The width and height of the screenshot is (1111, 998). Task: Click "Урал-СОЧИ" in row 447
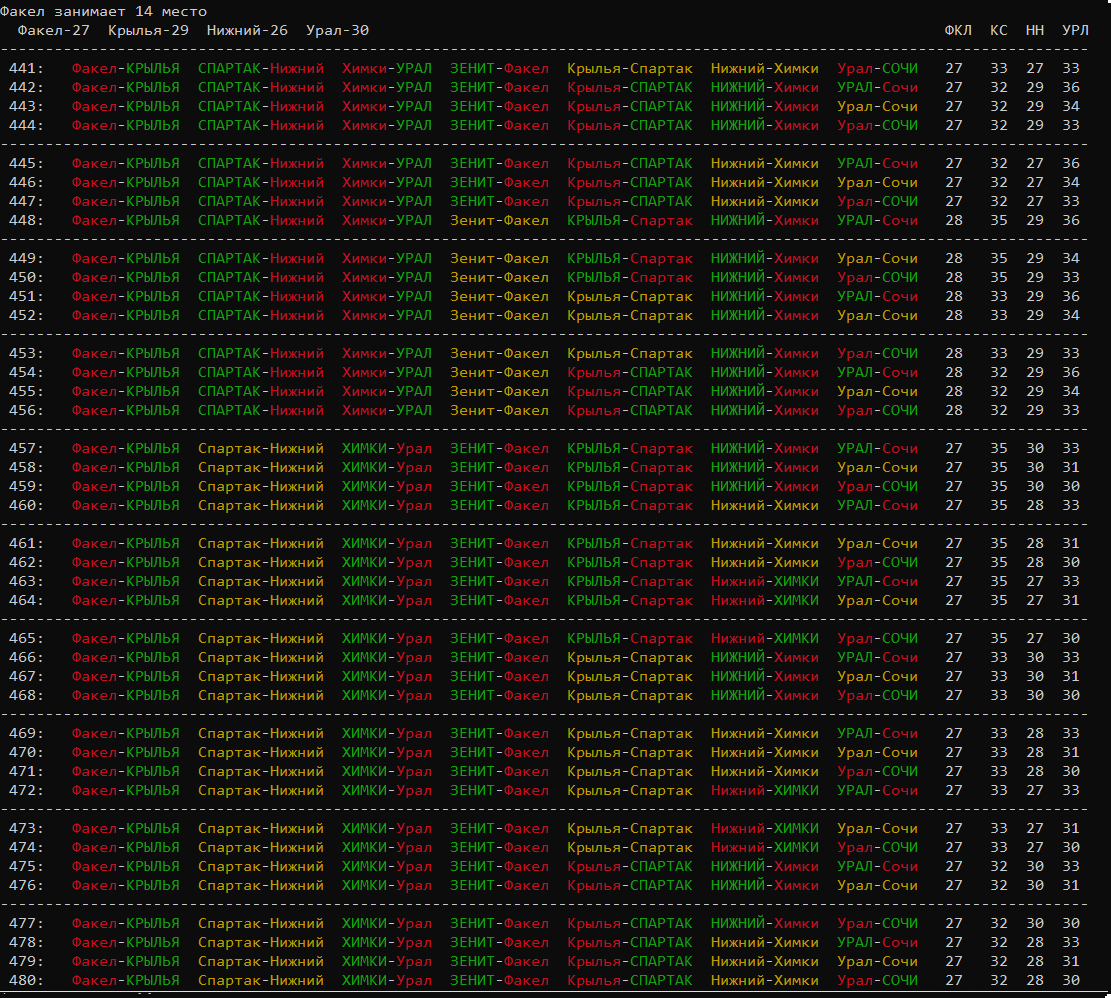[x=877, y=202]
